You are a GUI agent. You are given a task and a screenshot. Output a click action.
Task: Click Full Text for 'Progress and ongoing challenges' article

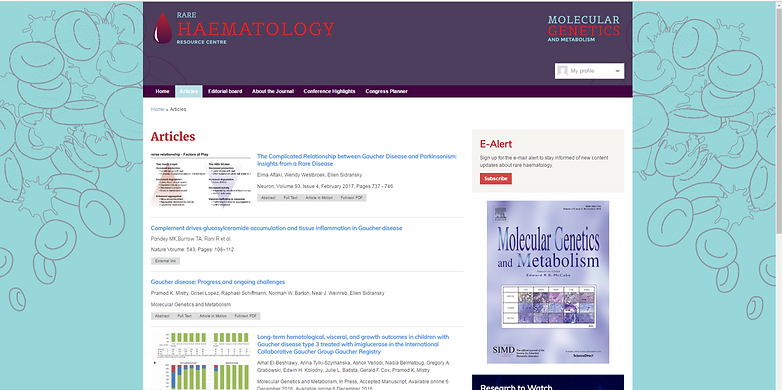tap(185, 316)
